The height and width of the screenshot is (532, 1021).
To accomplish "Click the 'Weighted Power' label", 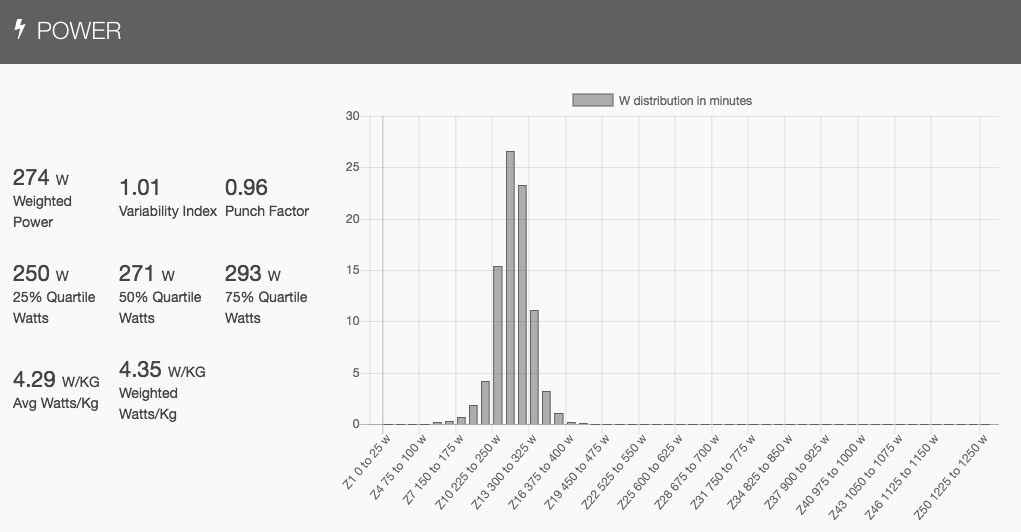I will click(42, 212).
